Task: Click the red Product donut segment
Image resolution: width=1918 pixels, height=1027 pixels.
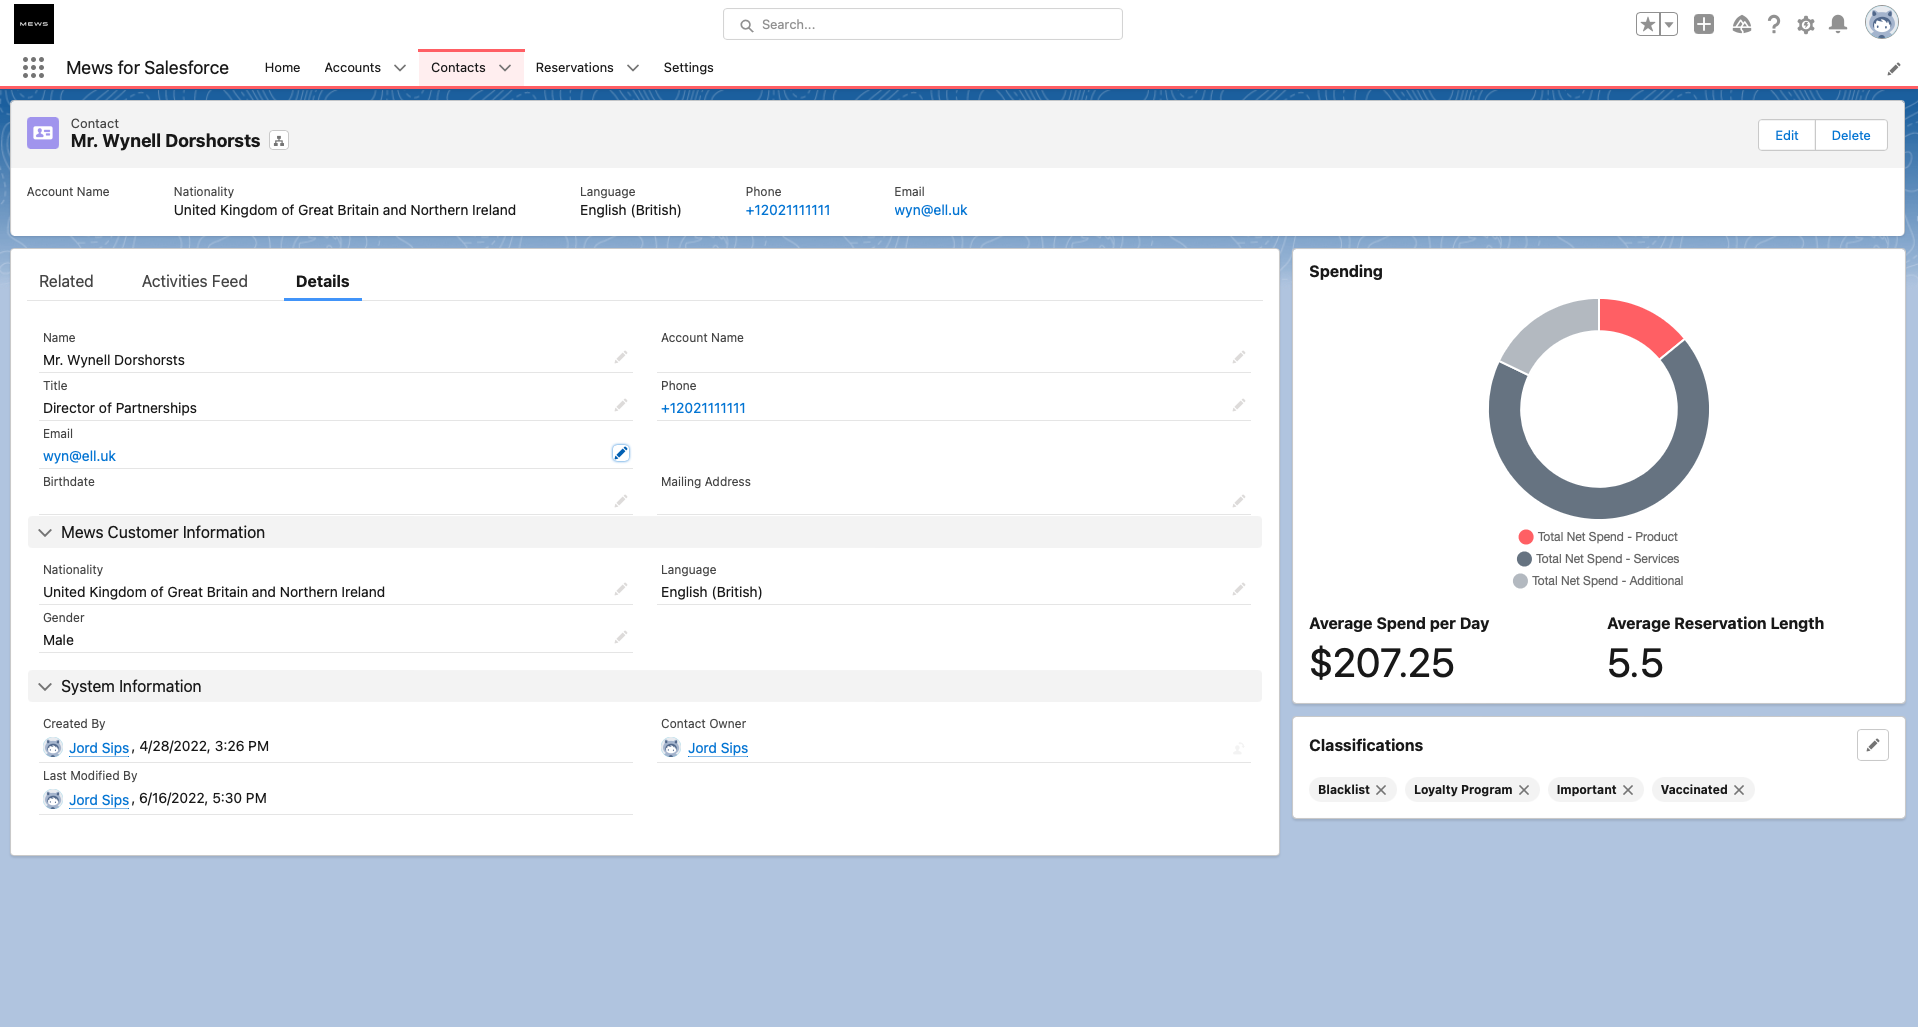Action: pos(1640,321)
